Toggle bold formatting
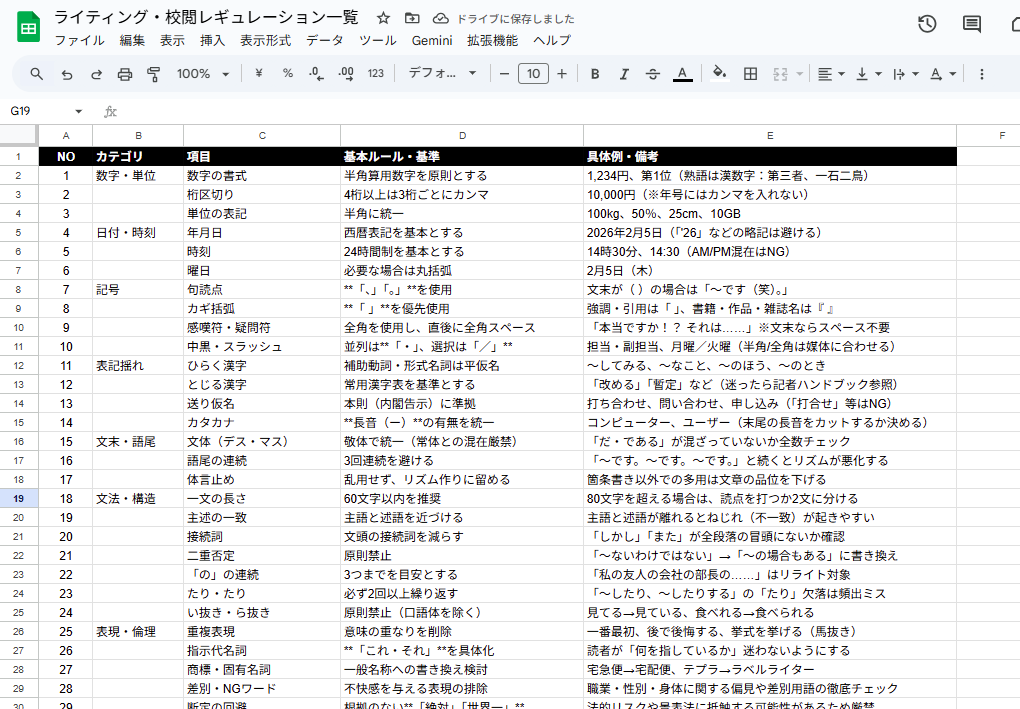The image size is (1020, 709). [x=595, y=73]
